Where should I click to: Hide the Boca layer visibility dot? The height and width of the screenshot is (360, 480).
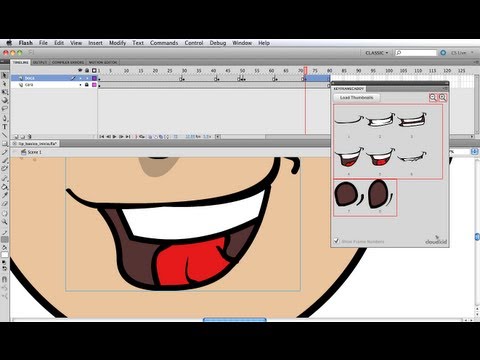tap(80, 78)
